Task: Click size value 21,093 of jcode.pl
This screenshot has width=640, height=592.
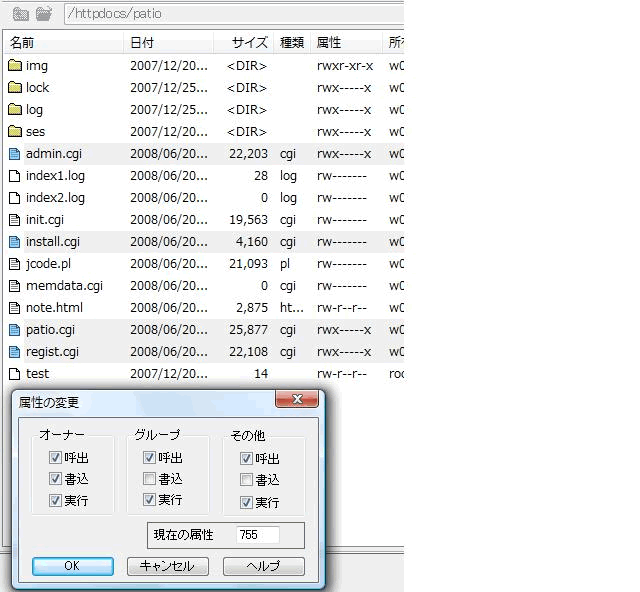Action: (249, 264)
